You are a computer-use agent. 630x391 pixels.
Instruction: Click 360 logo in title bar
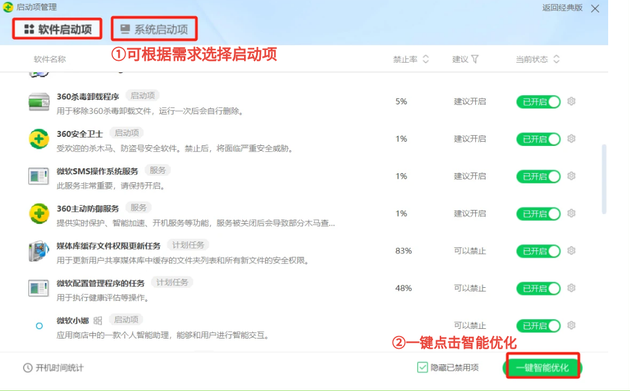tap(8, 7)
